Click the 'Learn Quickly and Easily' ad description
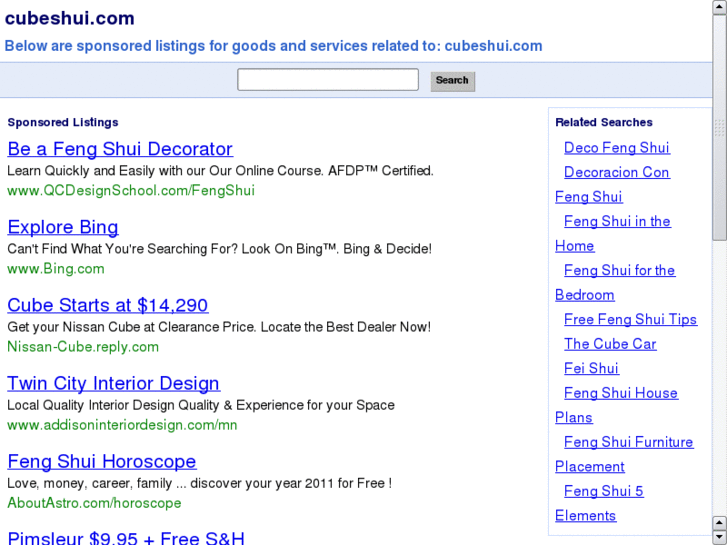The width and height of the screenshot is (727, 545). pyautogui.click(x=220, y=171)
